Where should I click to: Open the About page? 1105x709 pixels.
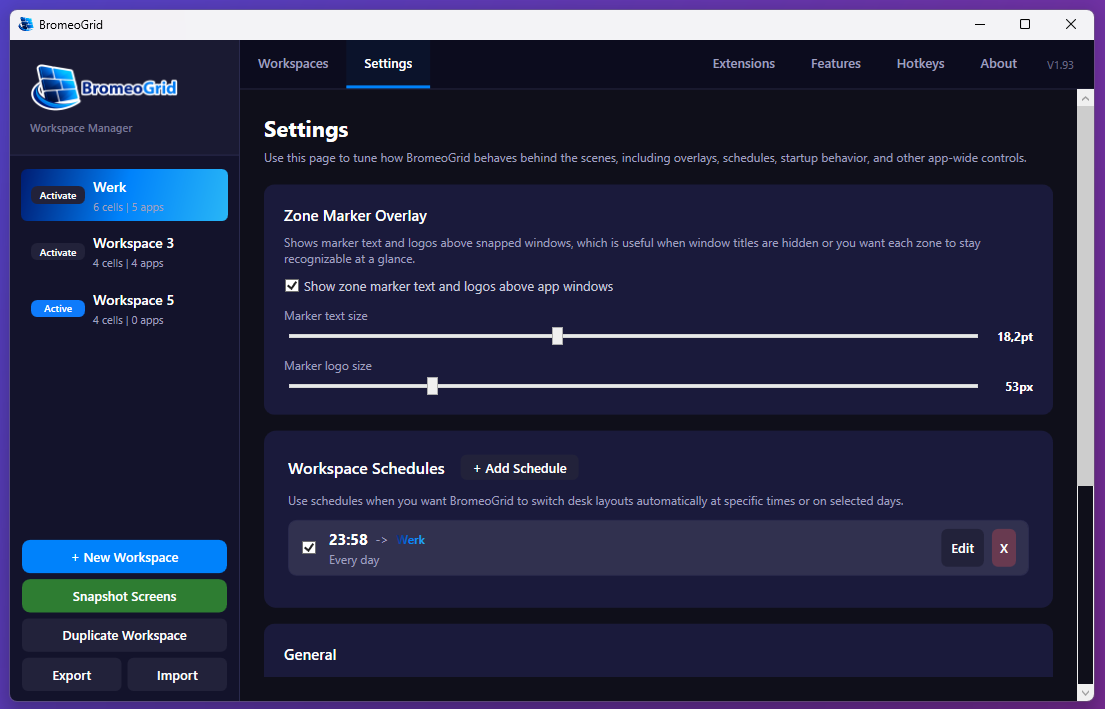(x=998, y=63)
